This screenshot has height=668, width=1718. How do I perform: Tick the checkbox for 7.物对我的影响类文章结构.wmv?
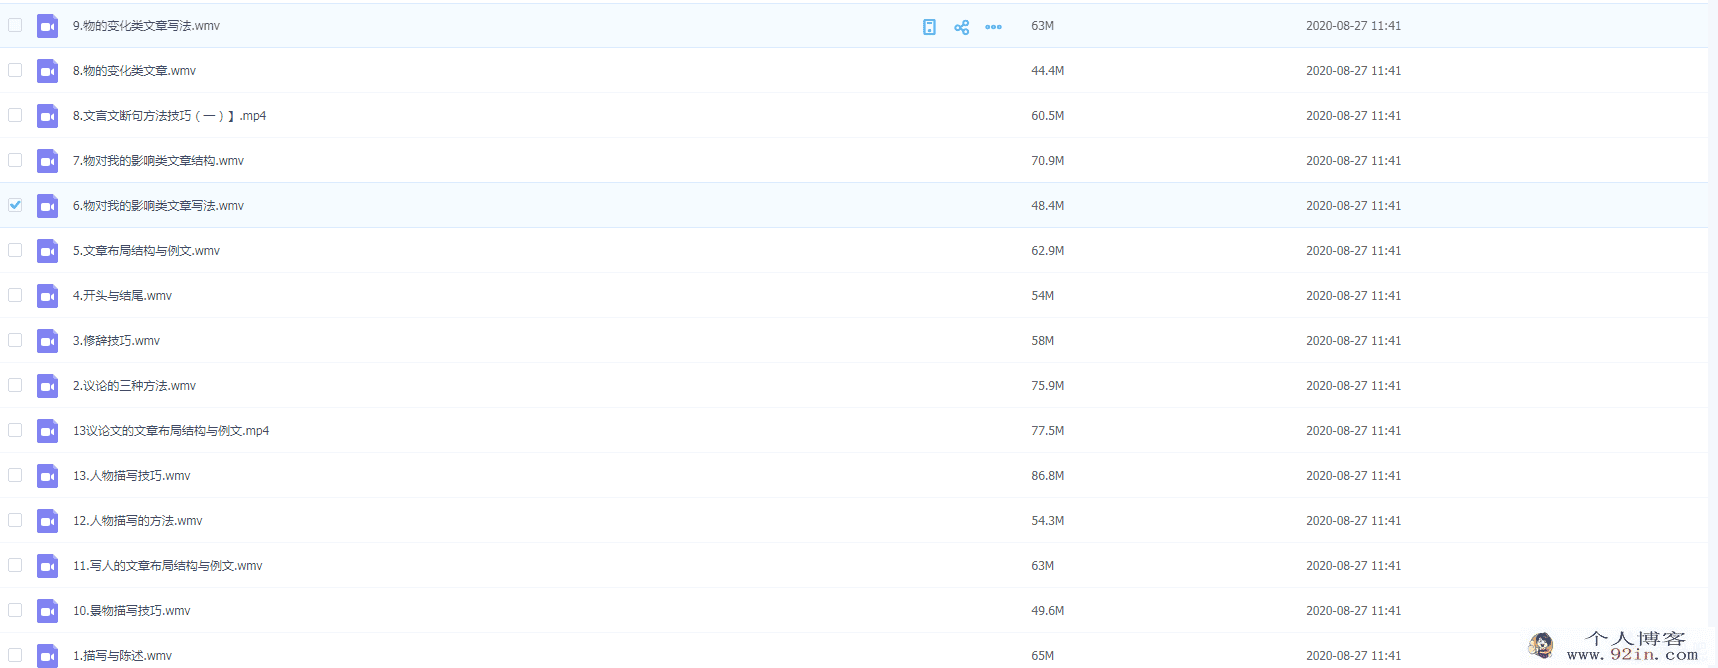(15, 160)
